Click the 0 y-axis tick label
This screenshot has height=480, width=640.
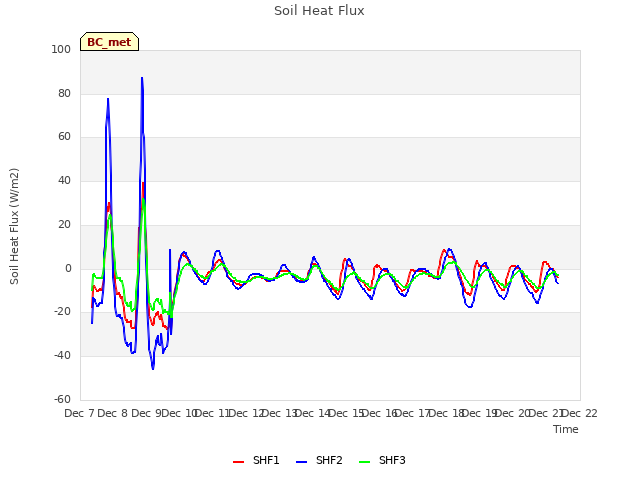(x=68, y=269)
